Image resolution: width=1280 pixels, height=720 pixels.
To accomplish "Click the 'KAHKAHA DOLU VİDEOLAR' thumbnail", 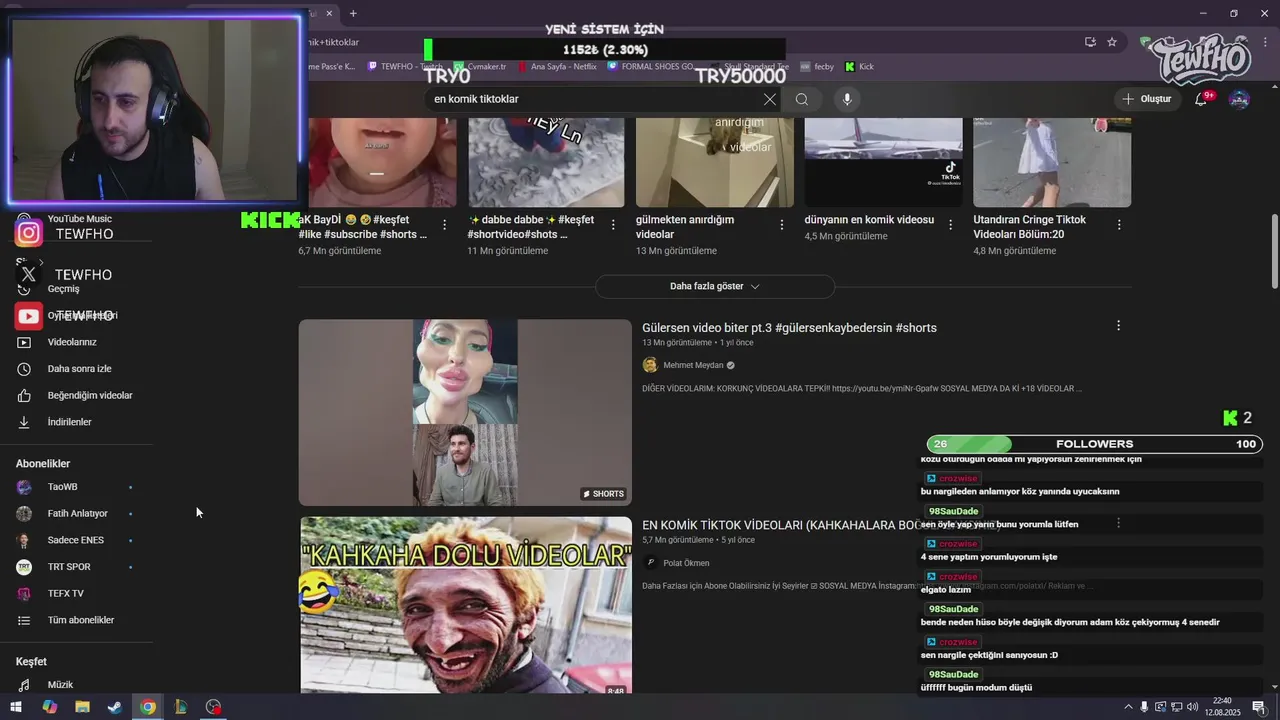I will (465, 605).
